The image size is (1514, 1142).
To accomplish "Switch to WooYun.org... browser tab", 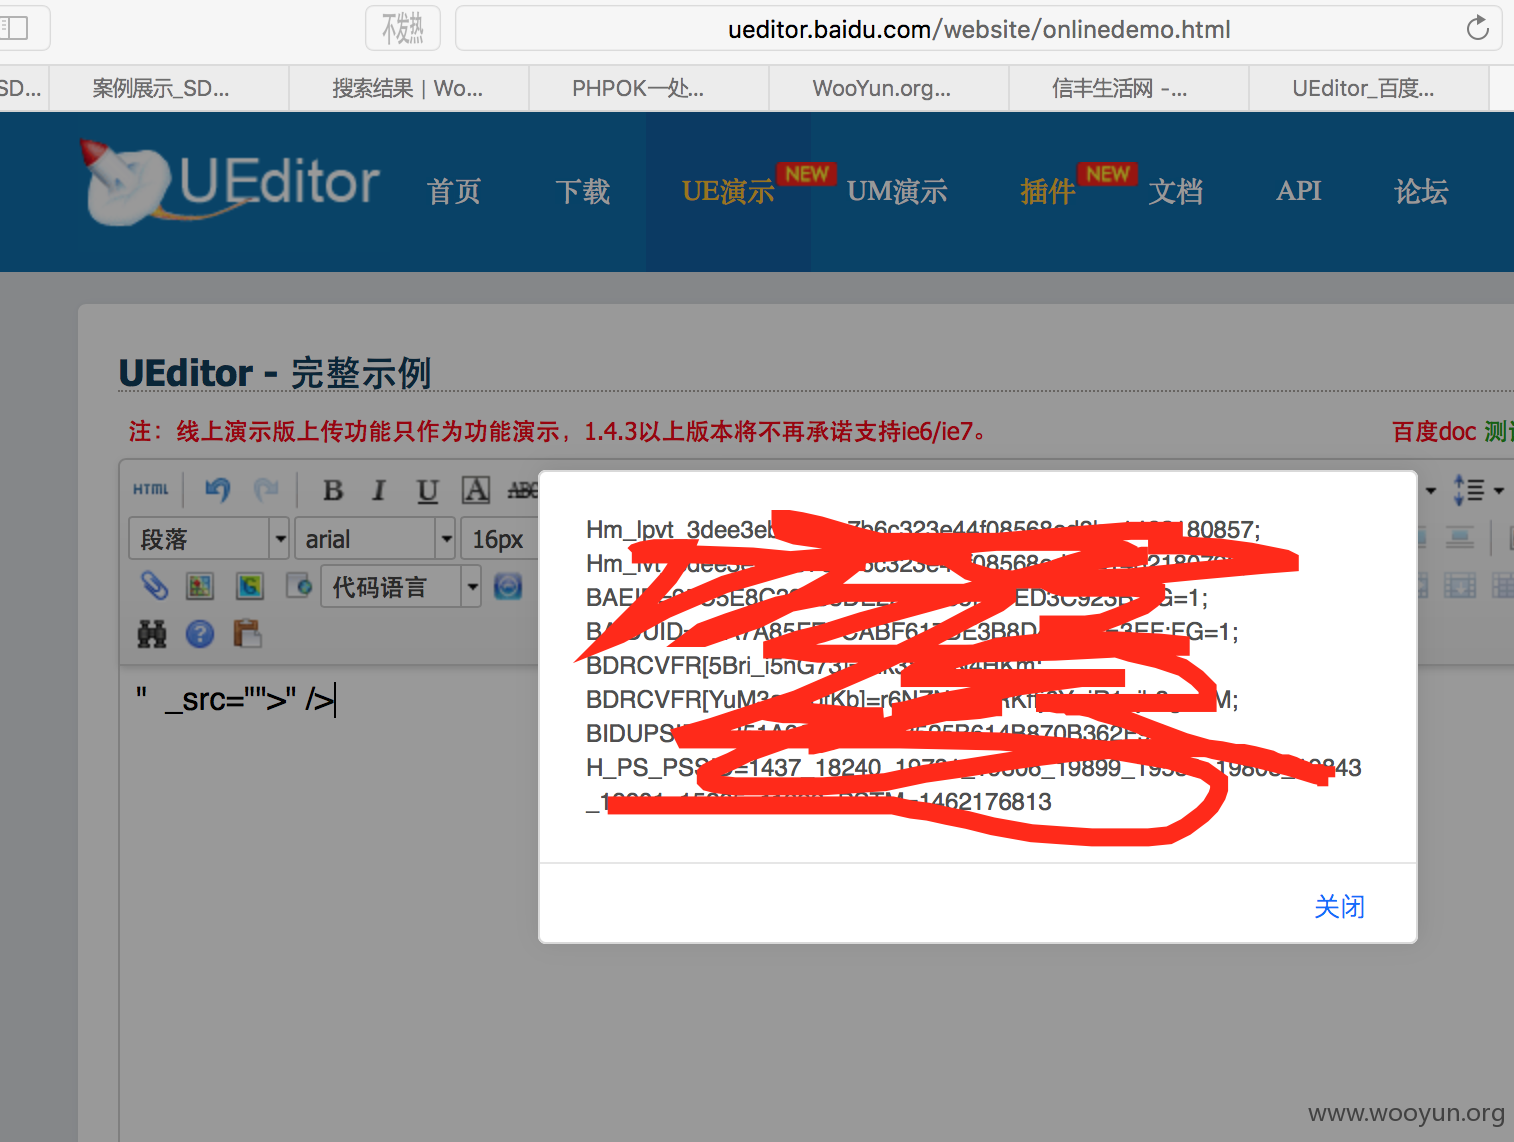I will click(x=889, y=88).
